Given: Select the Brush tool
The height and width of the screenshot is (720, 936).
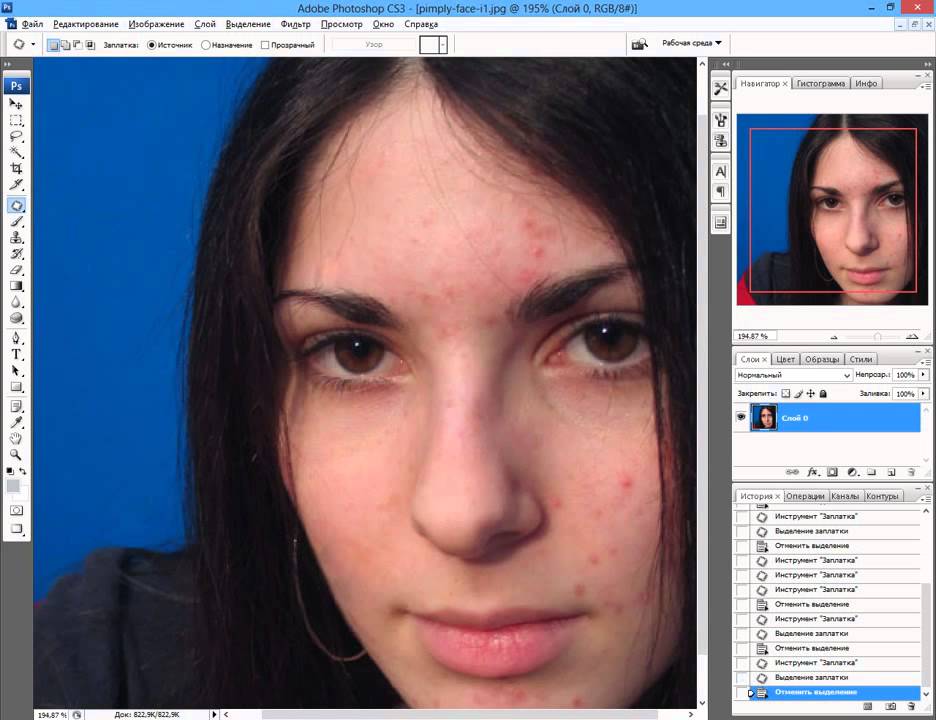Looking at the screenshot, I should (16, 221).
